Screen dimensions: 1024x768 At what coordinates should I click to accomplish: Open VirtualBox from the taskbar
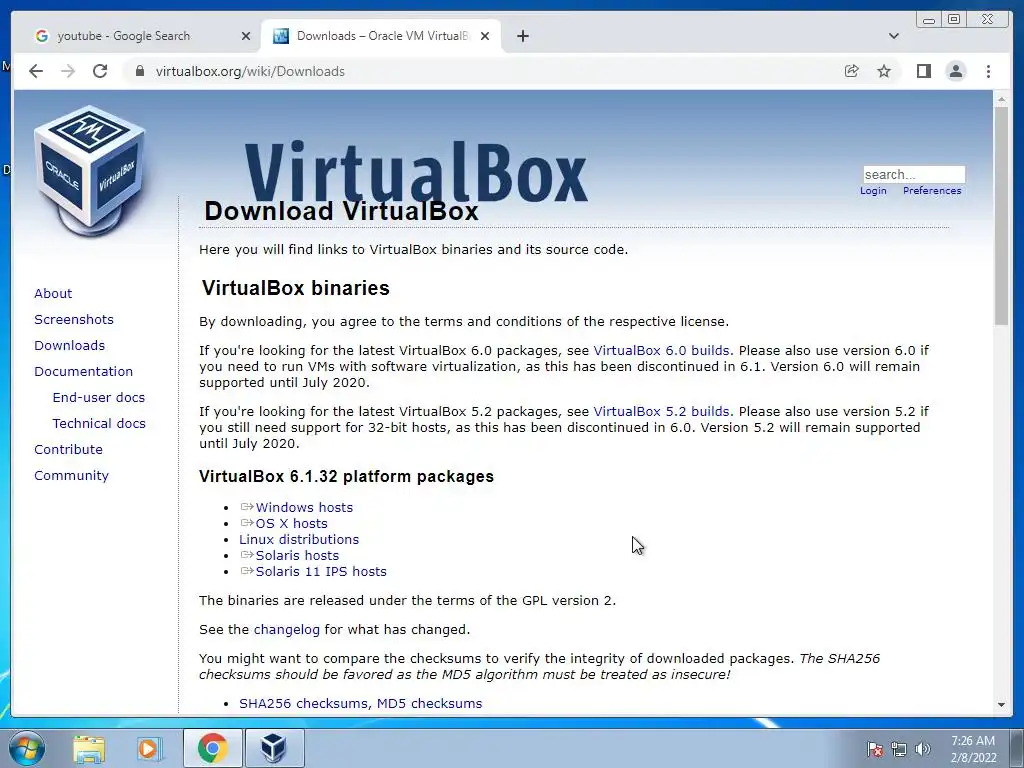(x=274, y=748)
